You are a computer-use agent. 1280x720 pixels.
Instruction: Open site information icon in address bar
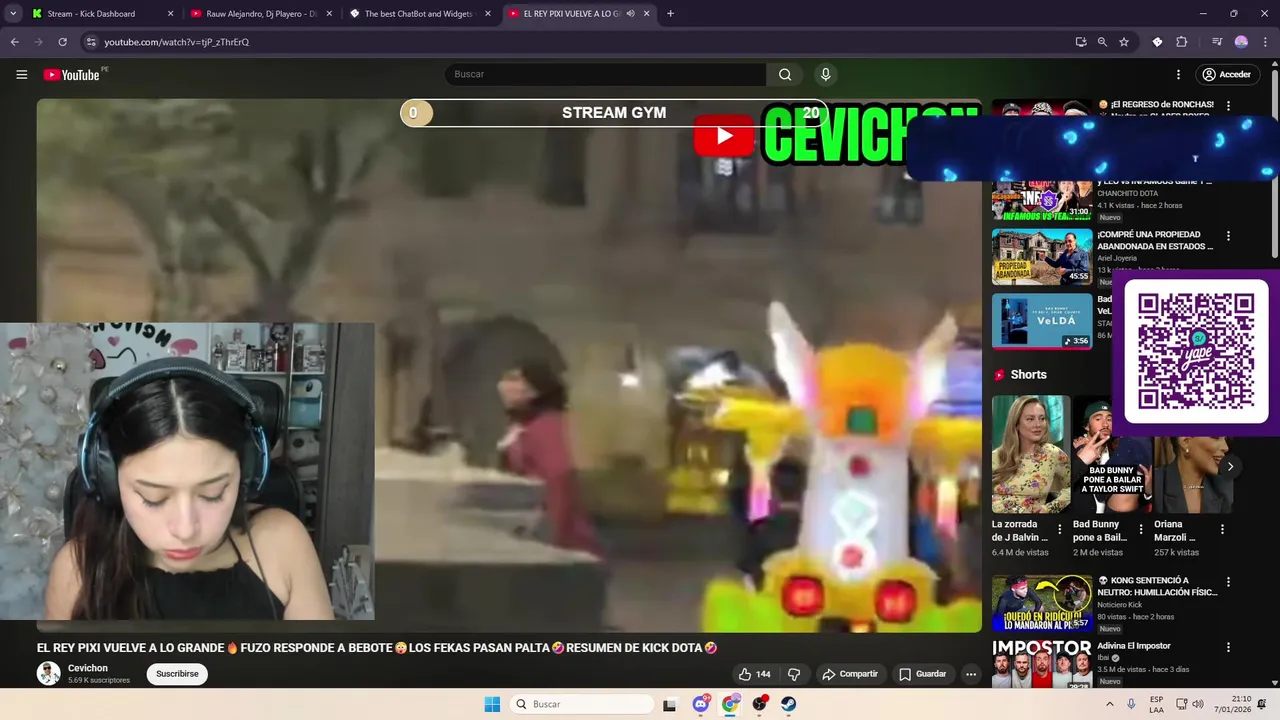91,42
